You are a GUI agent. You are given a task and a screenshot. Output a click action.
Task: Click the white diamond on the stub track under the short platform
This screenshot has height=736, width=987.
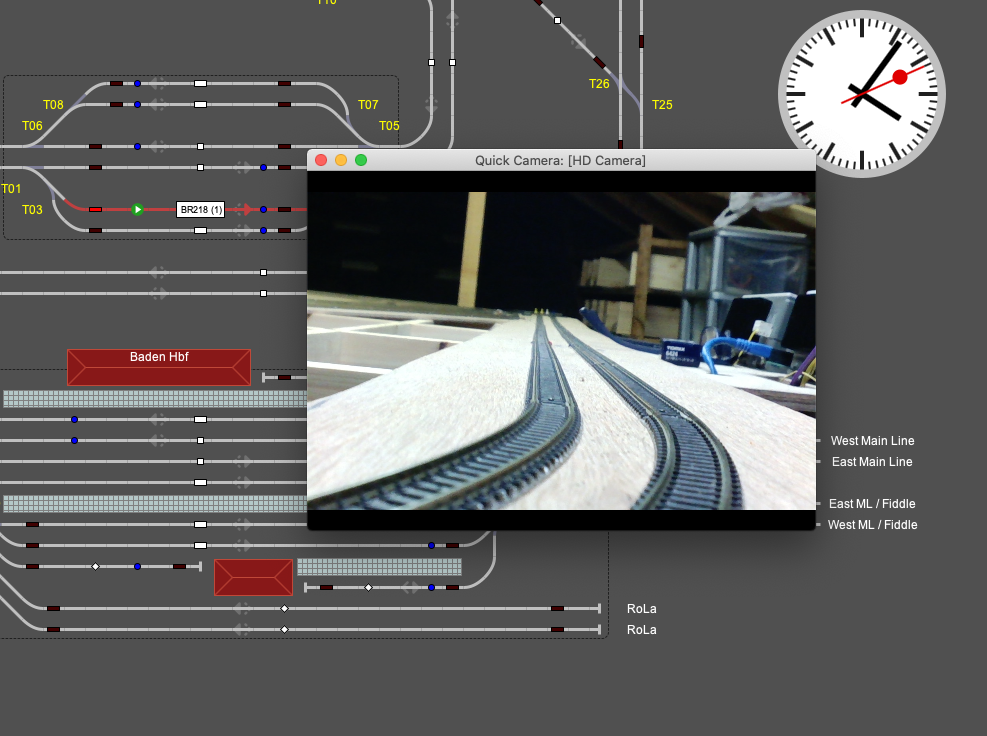point(368,587)
